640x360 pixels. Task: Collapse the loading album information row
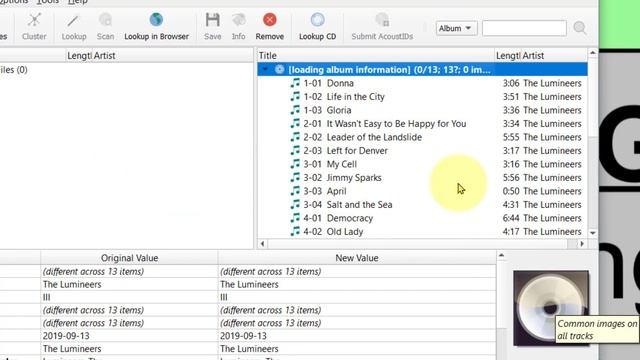(266, 69)
